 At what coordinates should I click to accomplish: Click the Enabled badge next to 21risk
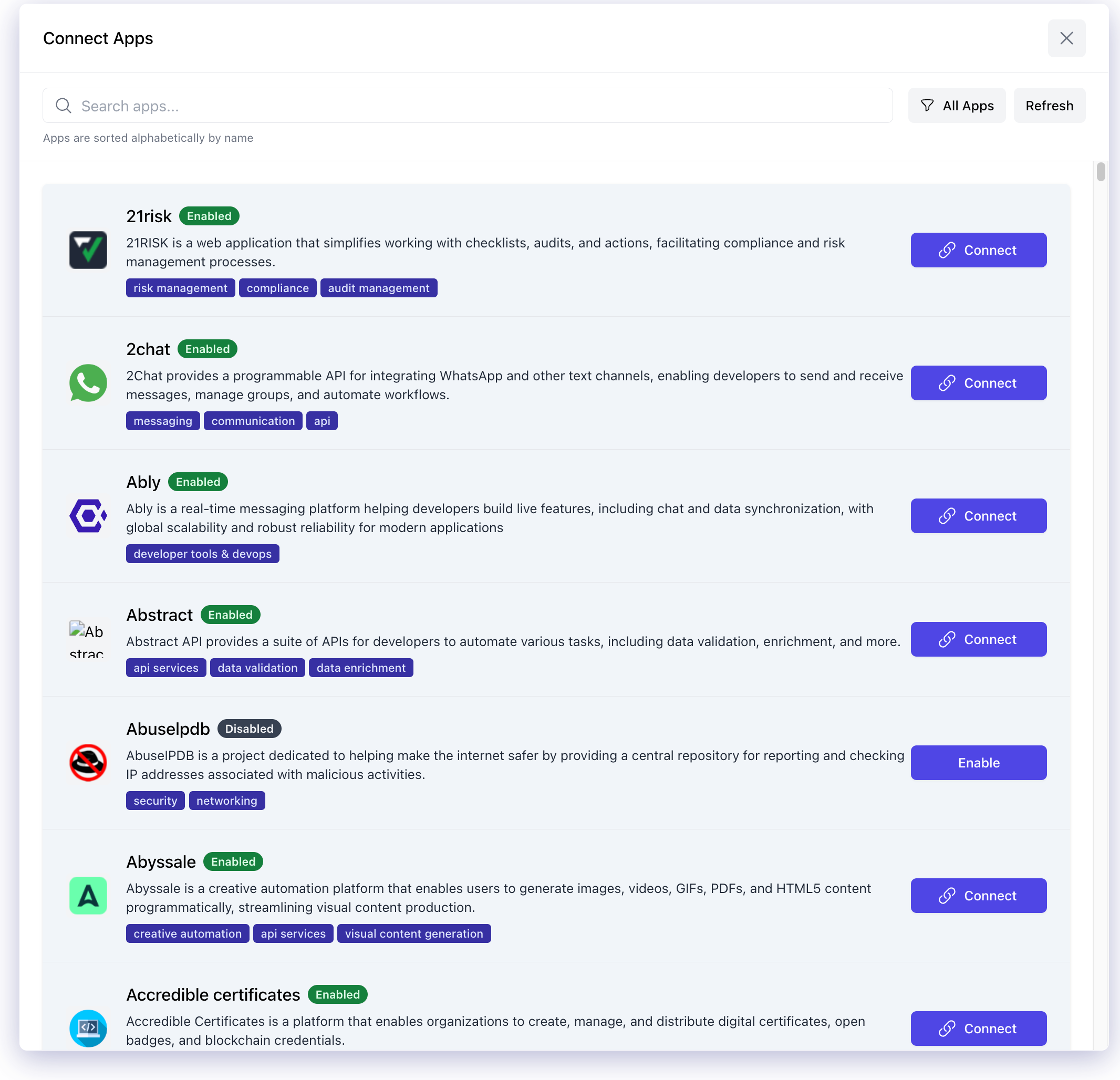click(209, 215)
